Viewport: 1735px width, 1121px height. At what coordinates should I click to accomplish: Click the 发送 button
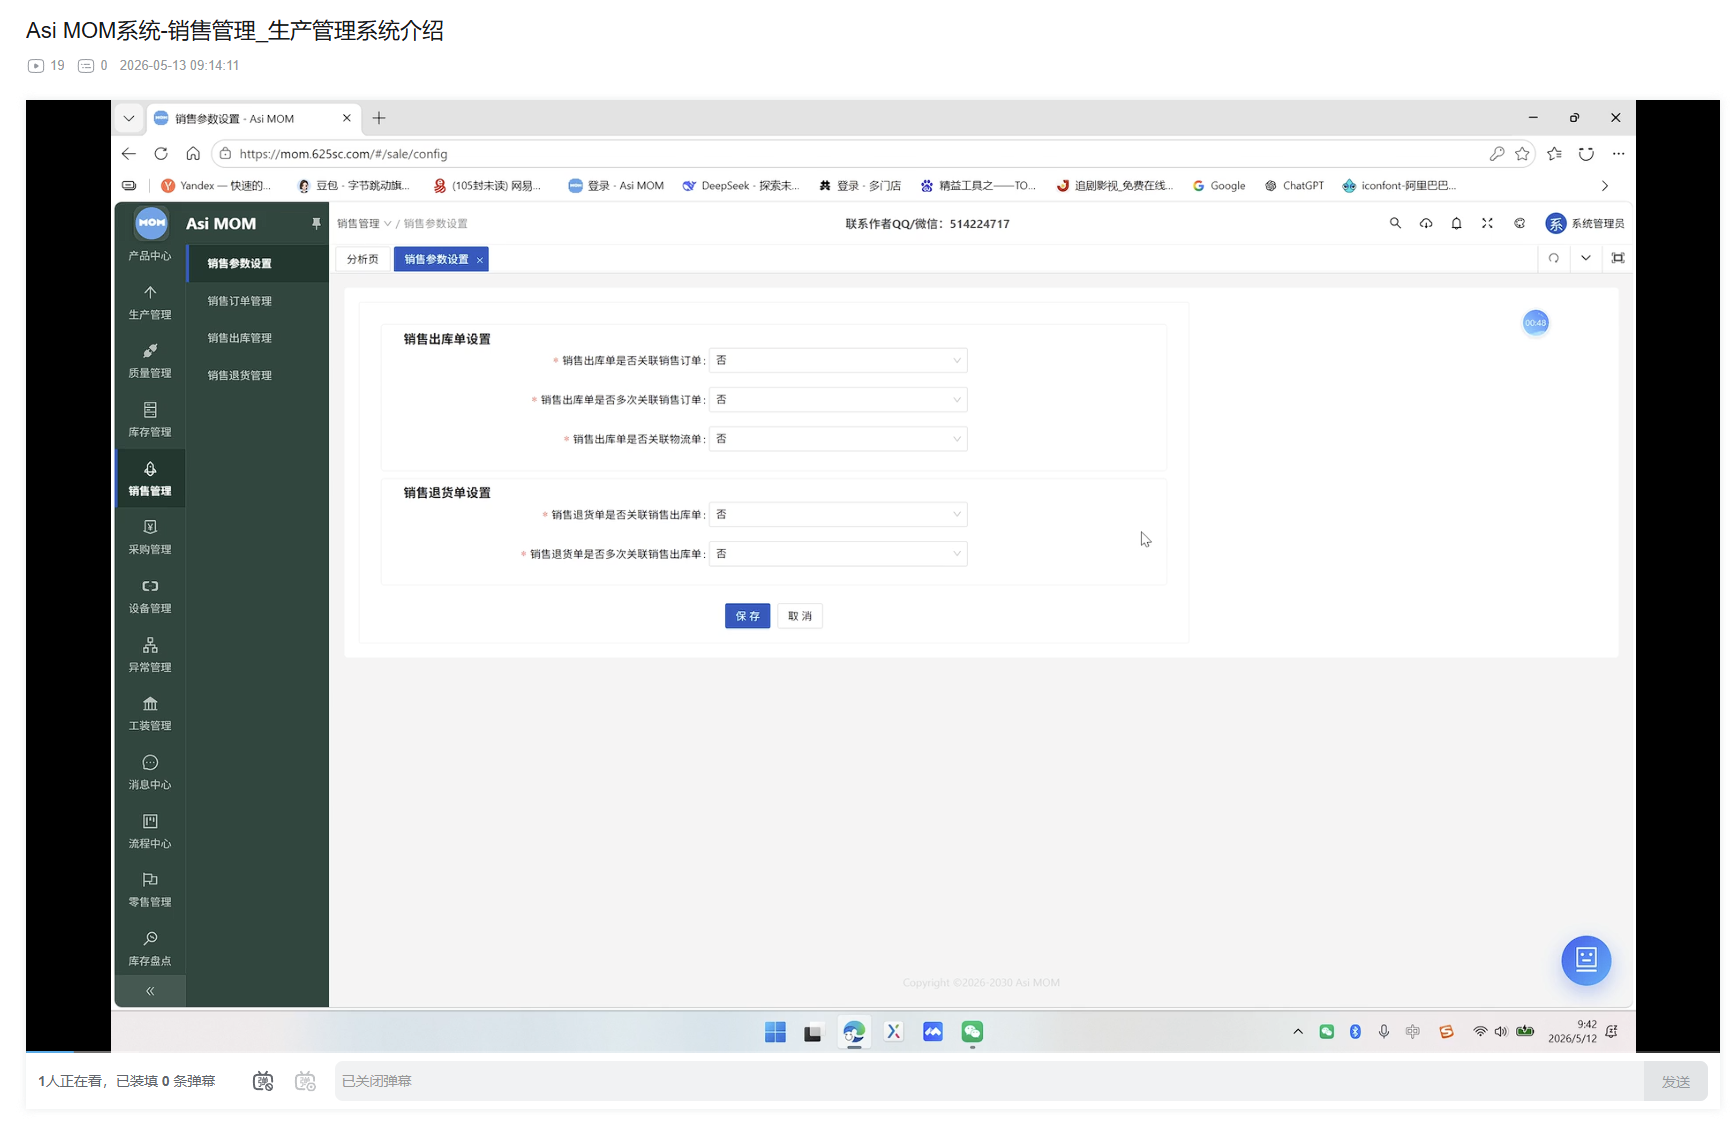[x=1676, y=1081]
